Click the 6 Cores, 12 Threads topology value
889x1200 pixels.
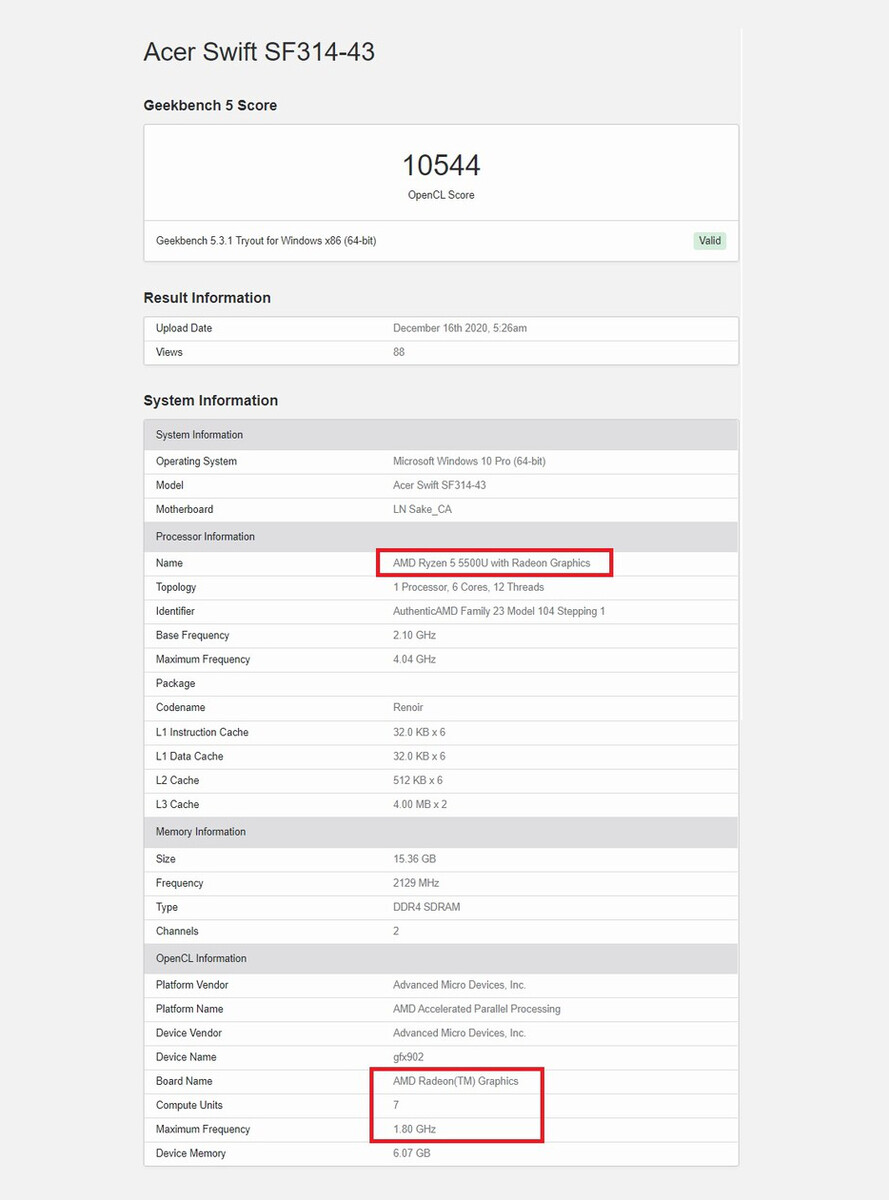click(x=469, y=587)
